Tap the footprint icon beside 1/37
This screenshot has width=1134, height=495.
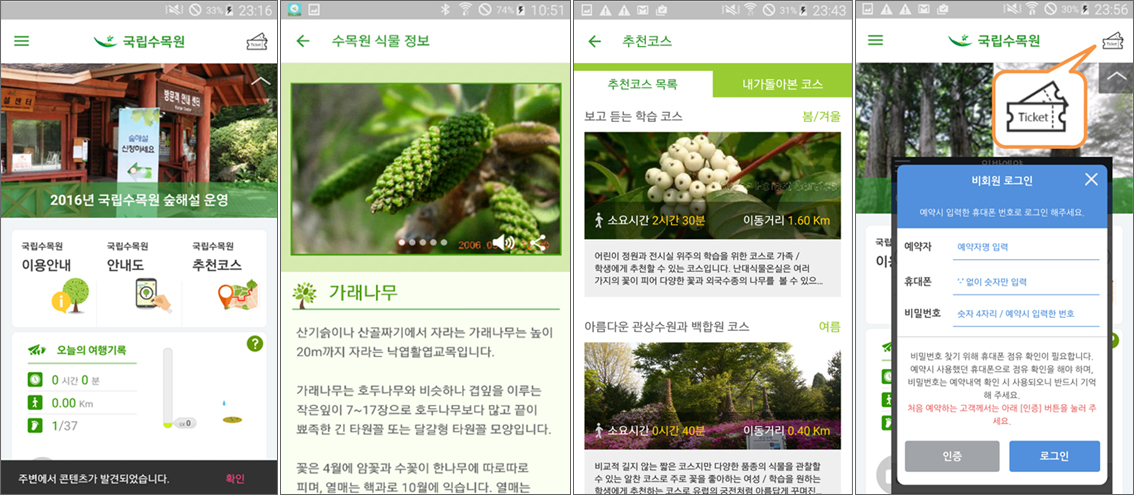[x=35, y=426]
